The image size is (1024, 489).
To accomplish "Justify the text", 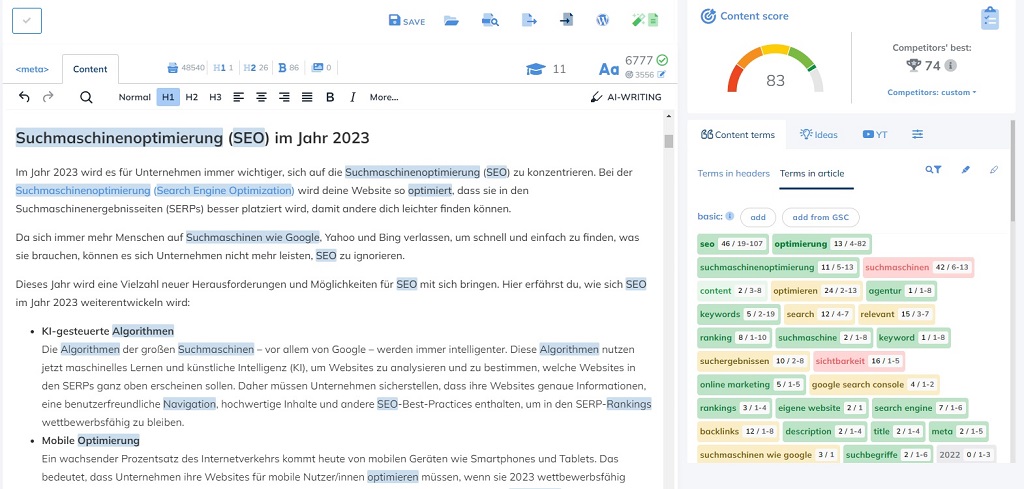I will 307,97.
